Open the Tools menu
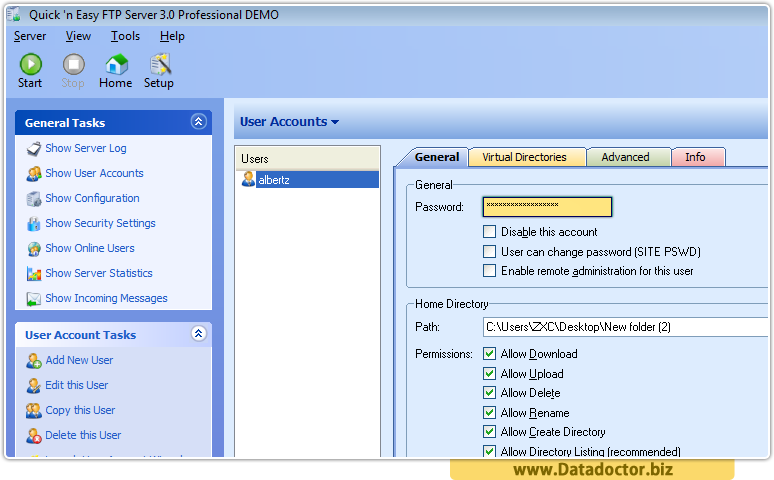The width and height of the screenshot is (774, 480). click(x=125, y=36)
